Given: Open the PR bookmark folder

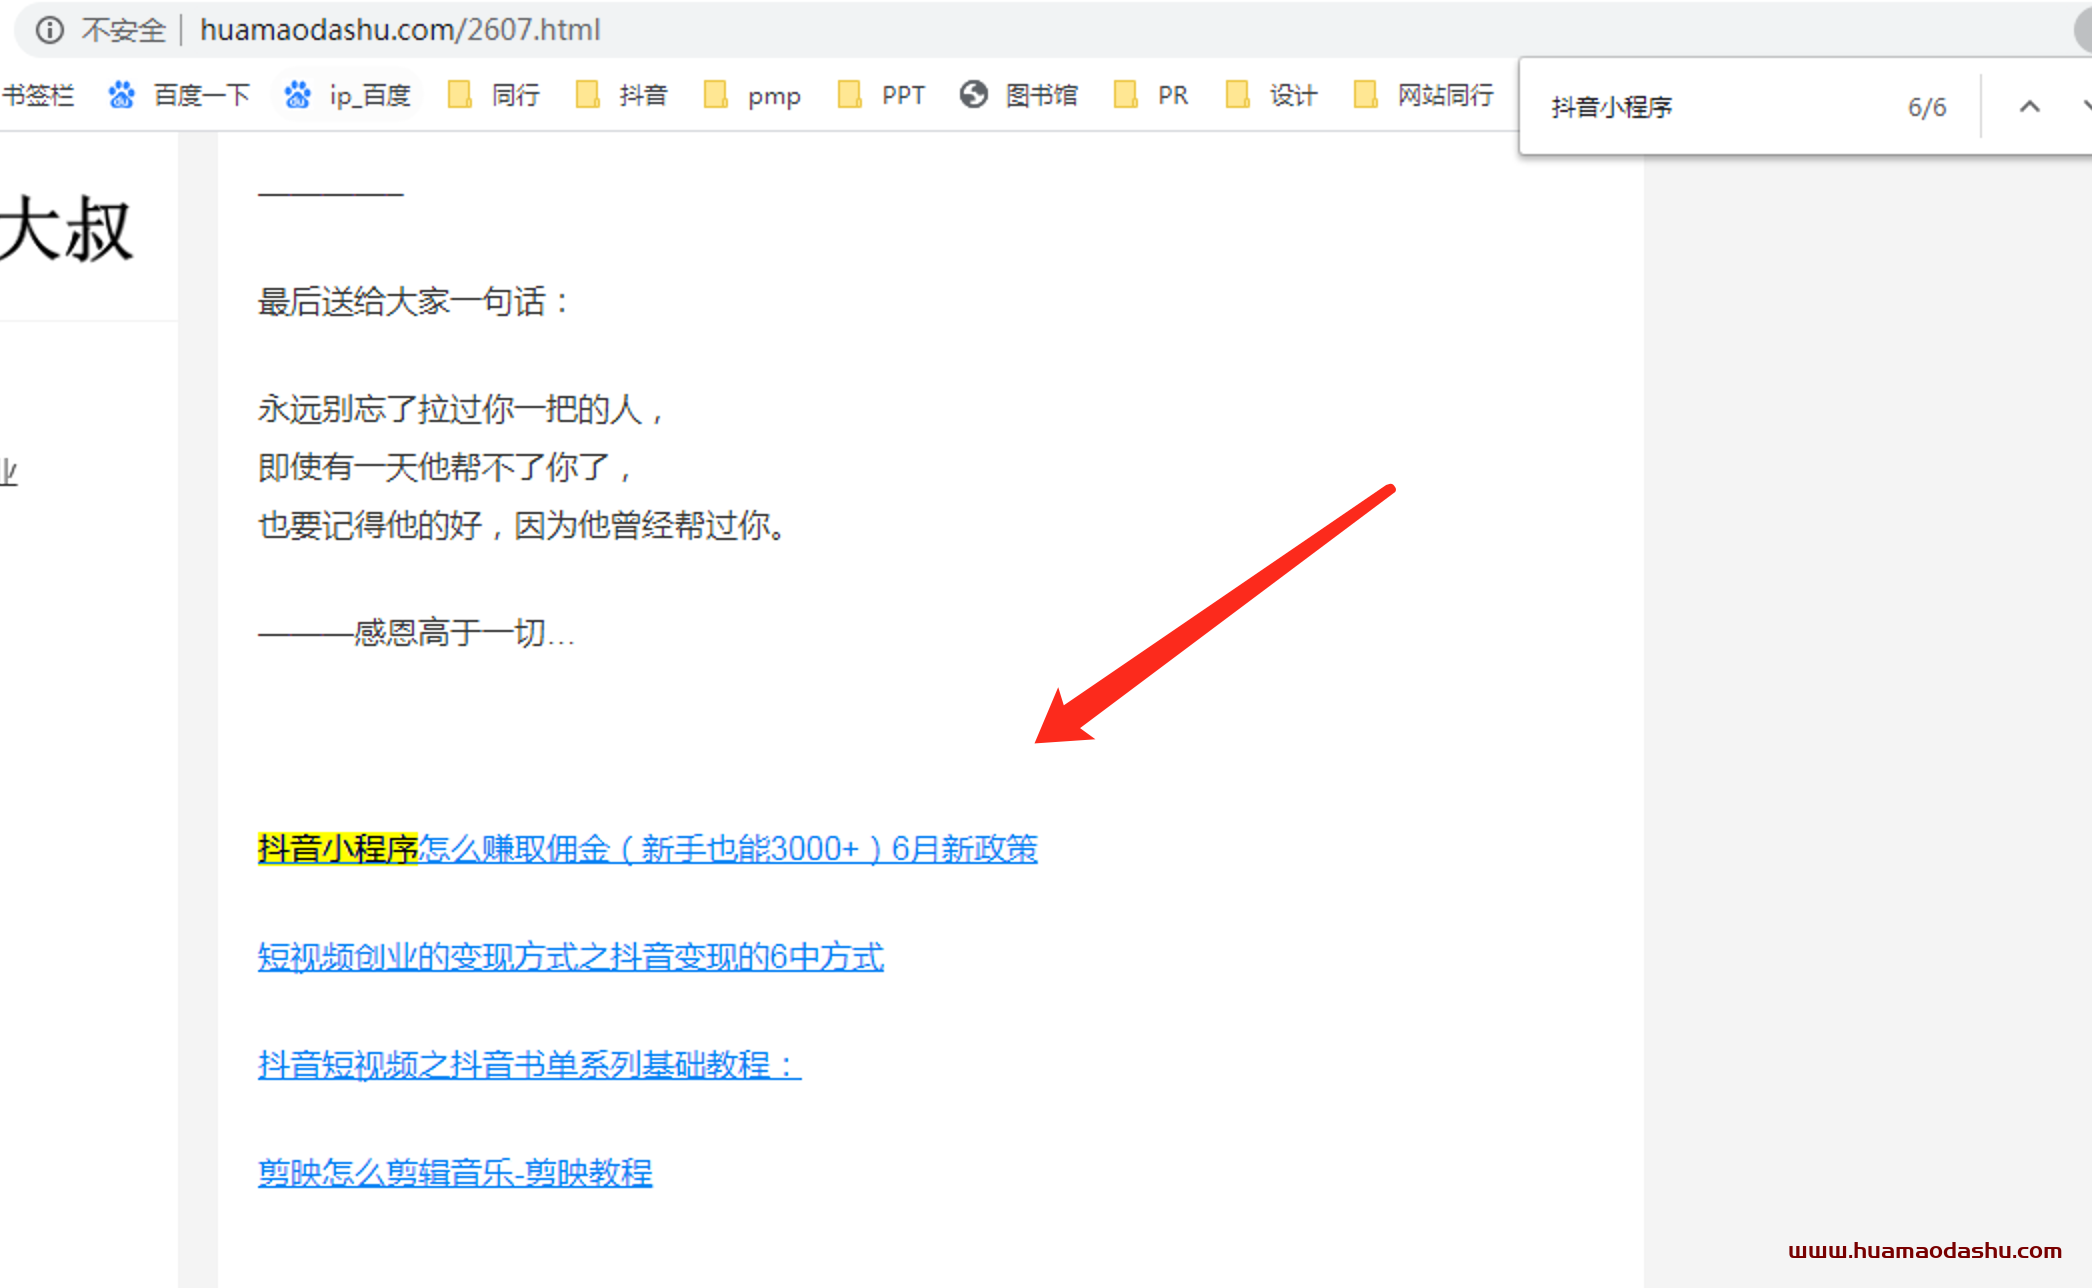Looking at the screenshot, I should [x=1151, y=95].
